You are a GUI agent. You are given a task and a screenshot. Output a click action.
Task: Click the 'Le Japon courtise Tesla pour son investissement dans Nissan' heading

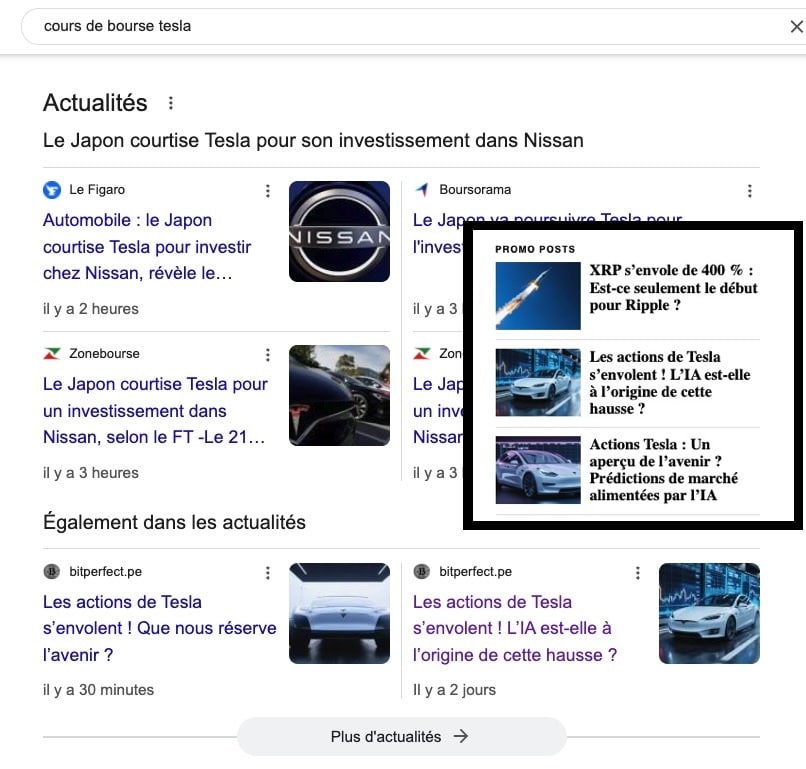(x=314, y=140)
